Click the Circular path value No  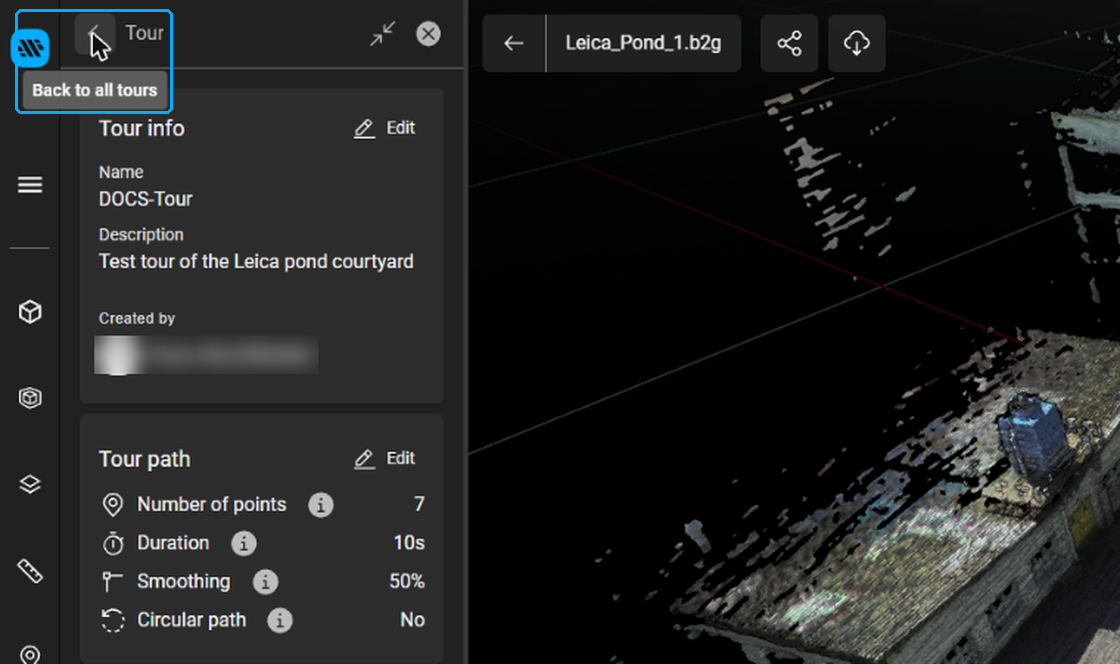click(x=413, y=620)
